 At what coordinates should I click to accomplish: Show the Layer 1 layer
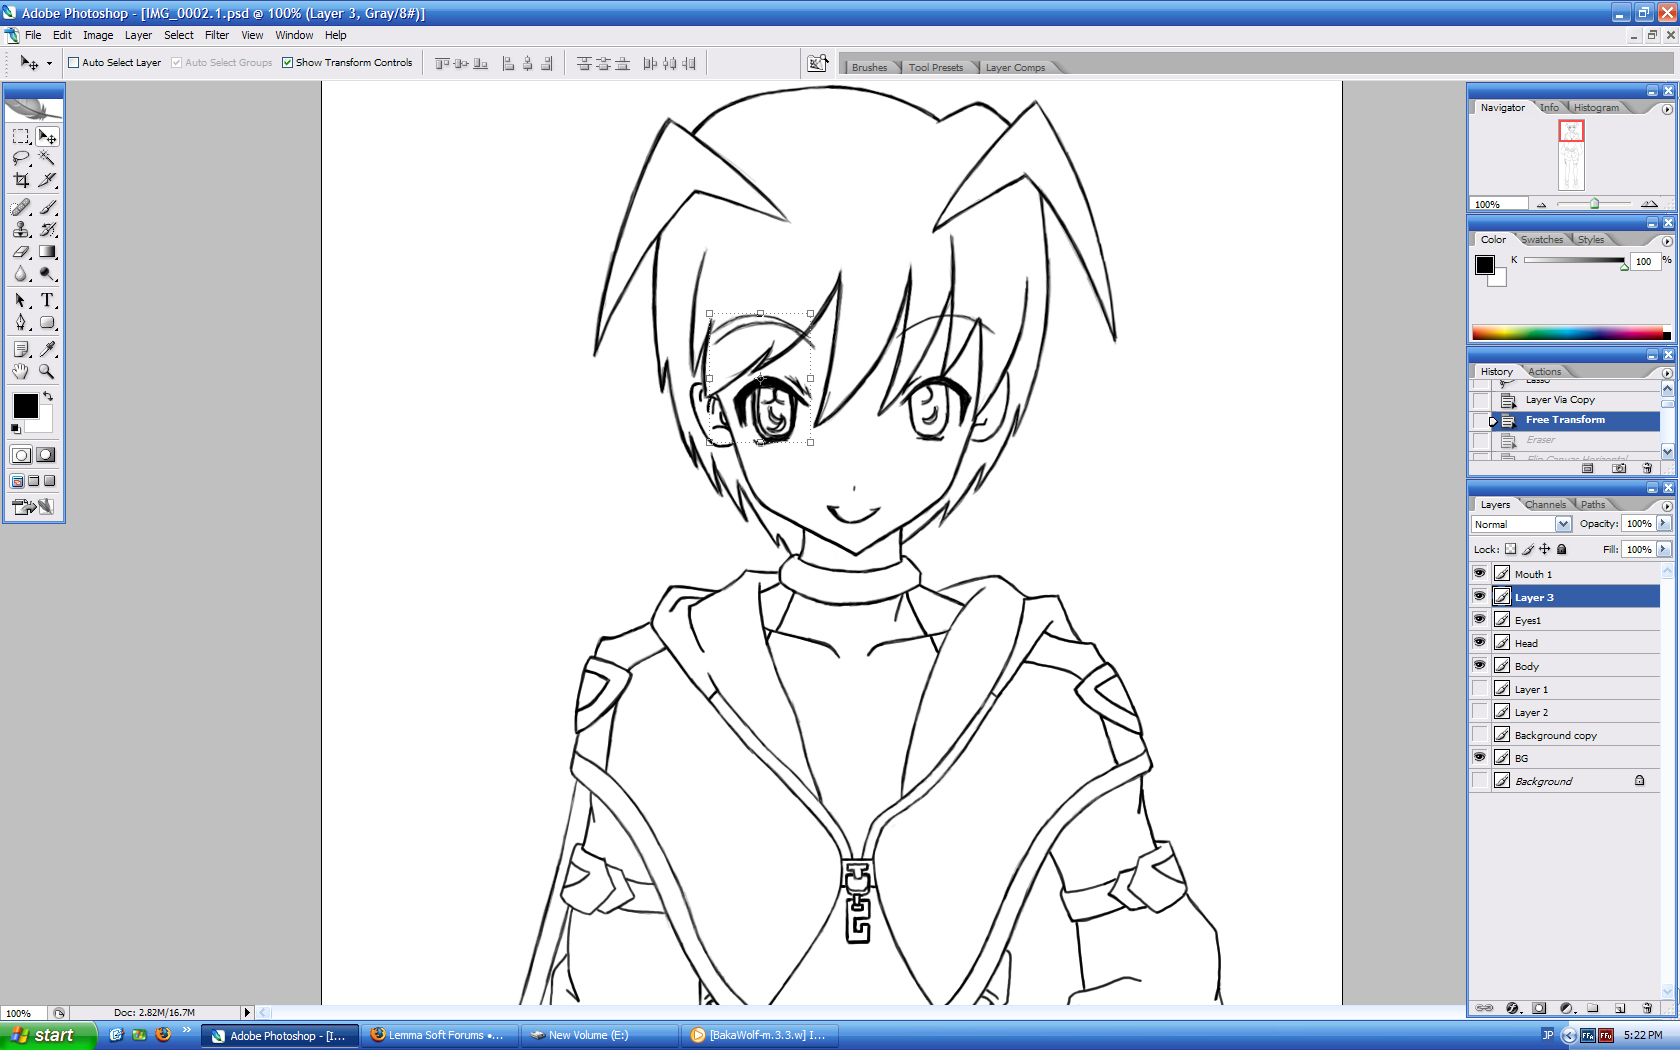click(x=1480, y=689)
